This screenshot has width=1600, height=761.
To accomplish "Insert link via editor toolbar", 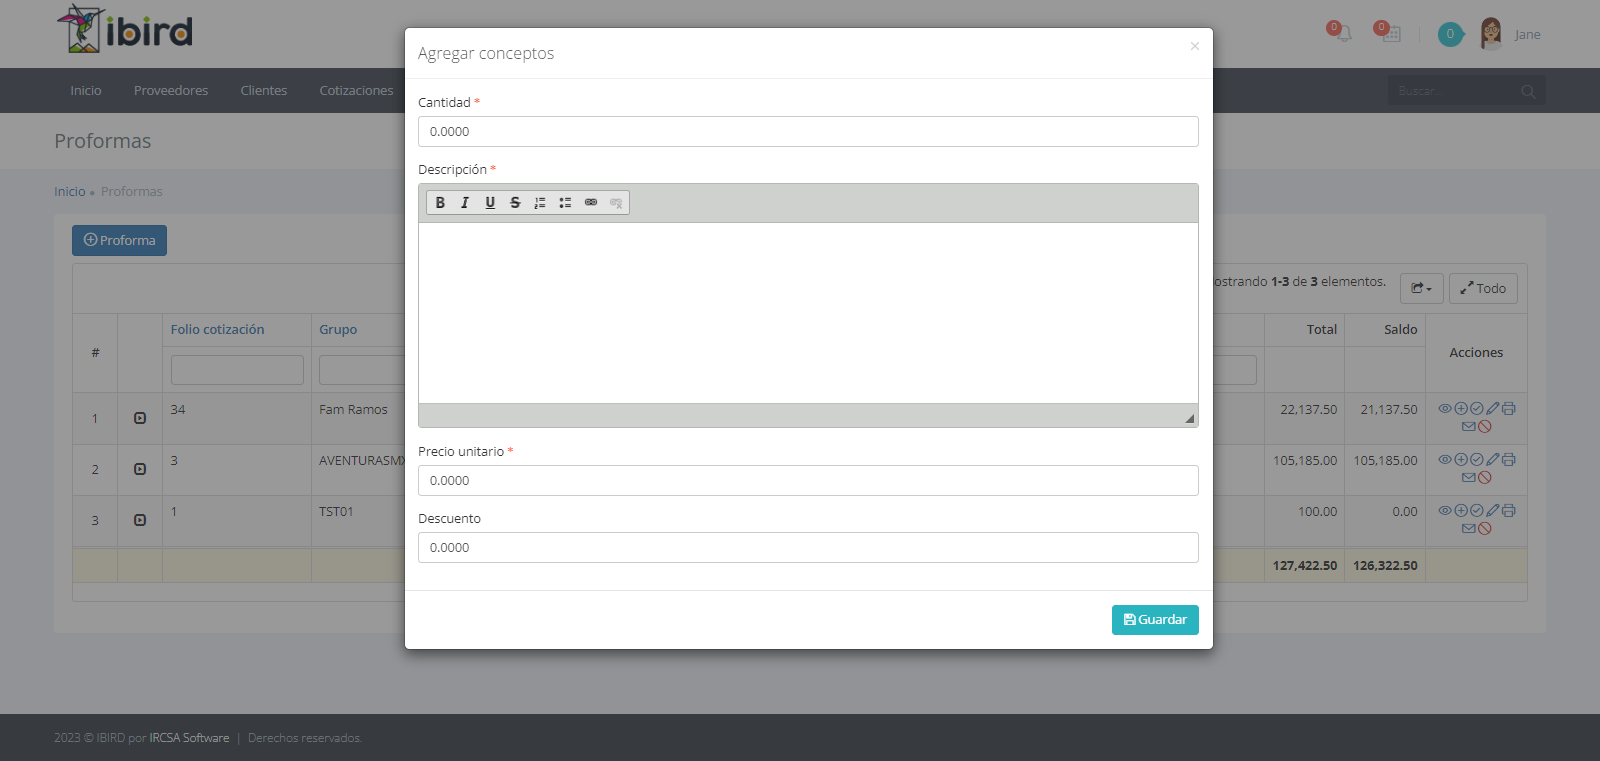I will 591,202.
